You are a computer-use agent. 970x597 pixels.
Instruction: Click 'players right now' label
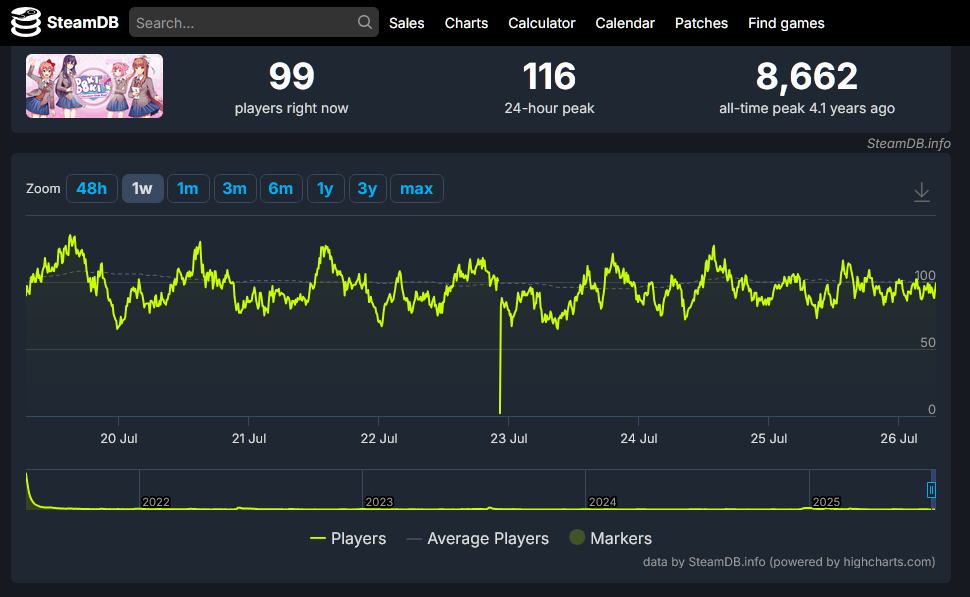pos(291,108)
